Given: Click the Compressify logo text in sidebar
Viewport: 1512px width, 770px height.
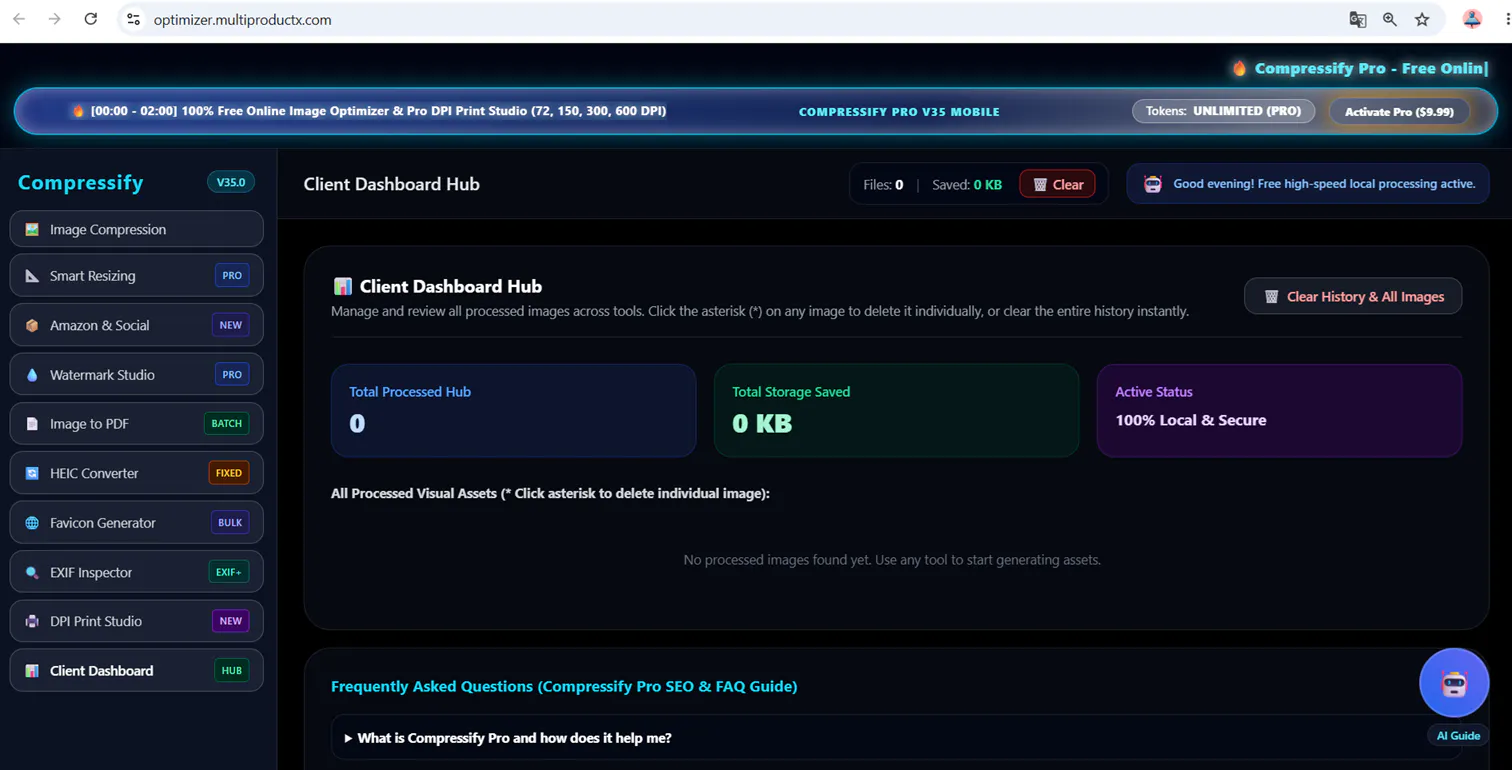Looking at the screenshot, I should [x=81, y=183].
